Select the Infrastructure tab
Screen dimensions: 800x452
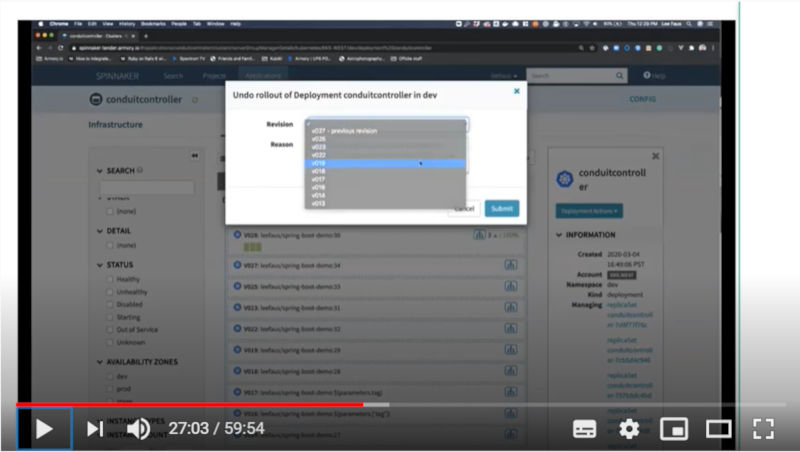115,124
